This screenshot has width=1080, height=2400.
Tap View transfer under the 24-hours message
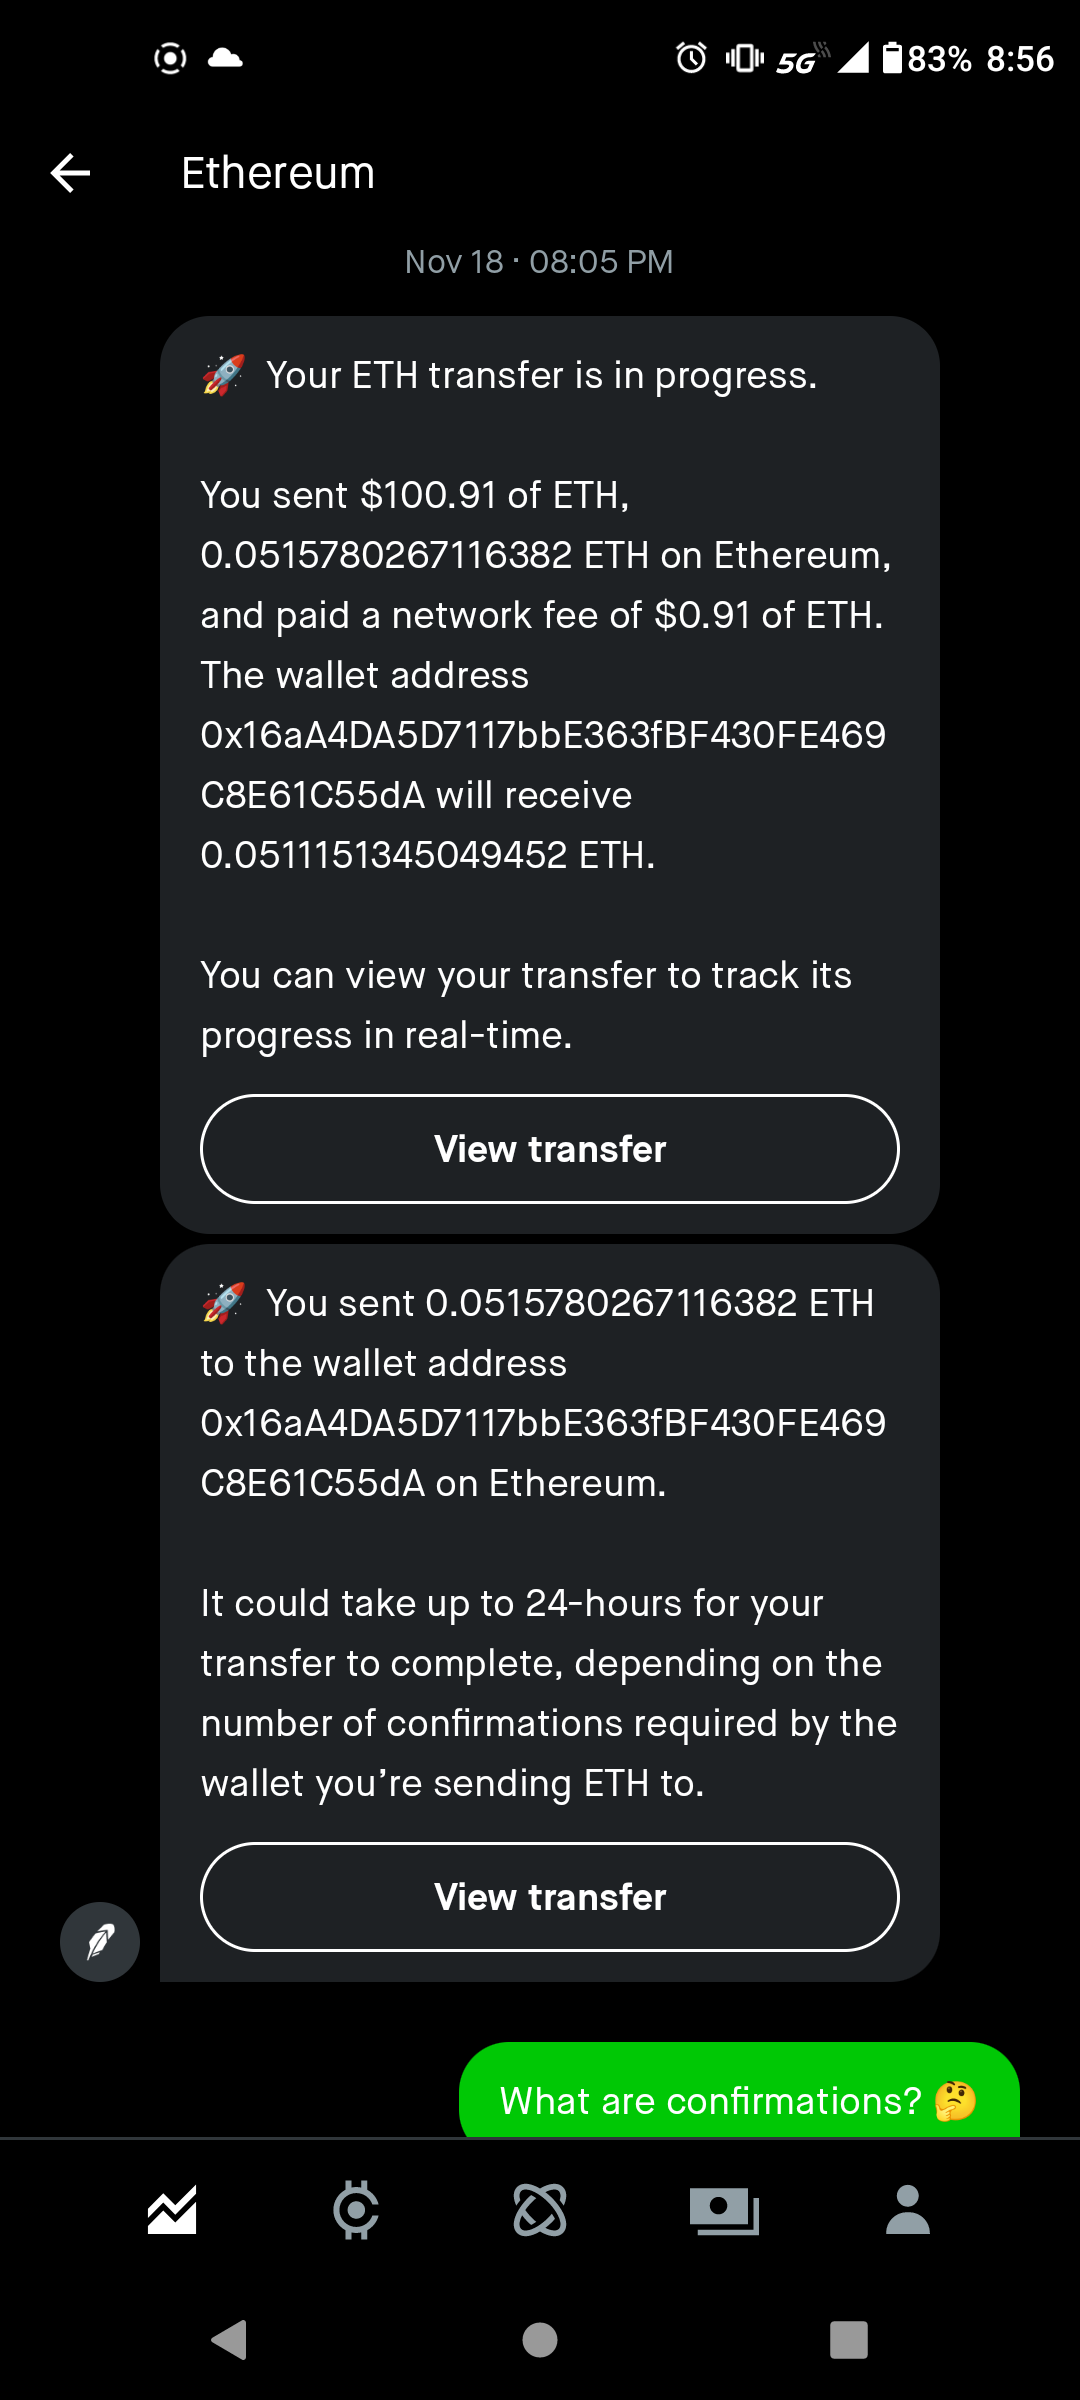pyautogui.click(x=550, y=1897)
